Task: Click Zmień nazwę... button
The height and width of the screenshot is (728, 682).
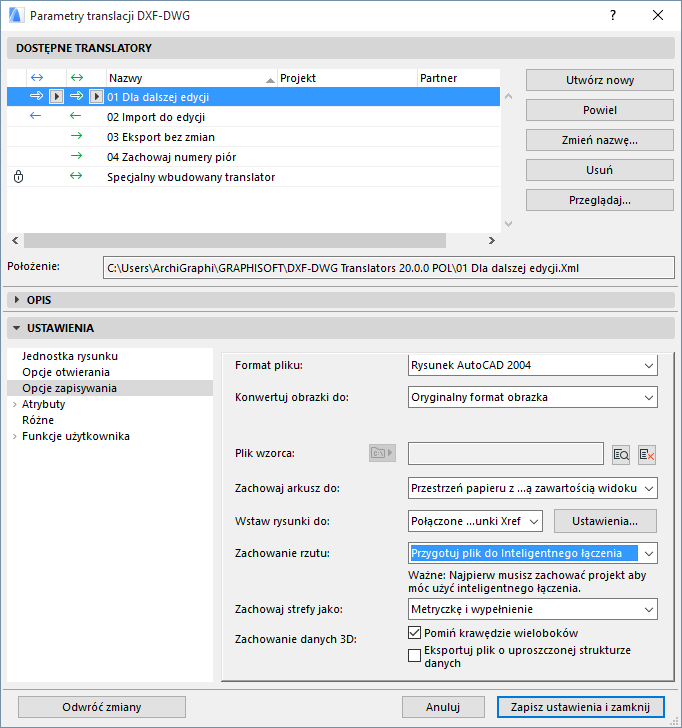Action: [x=599, y=140]
